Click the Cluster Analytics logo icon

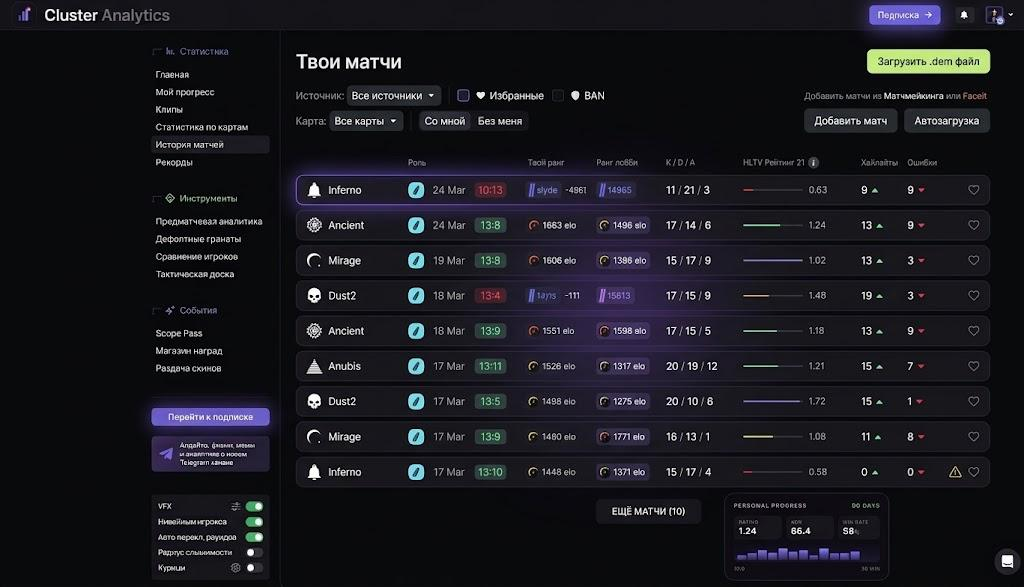(x=24, y=14)
